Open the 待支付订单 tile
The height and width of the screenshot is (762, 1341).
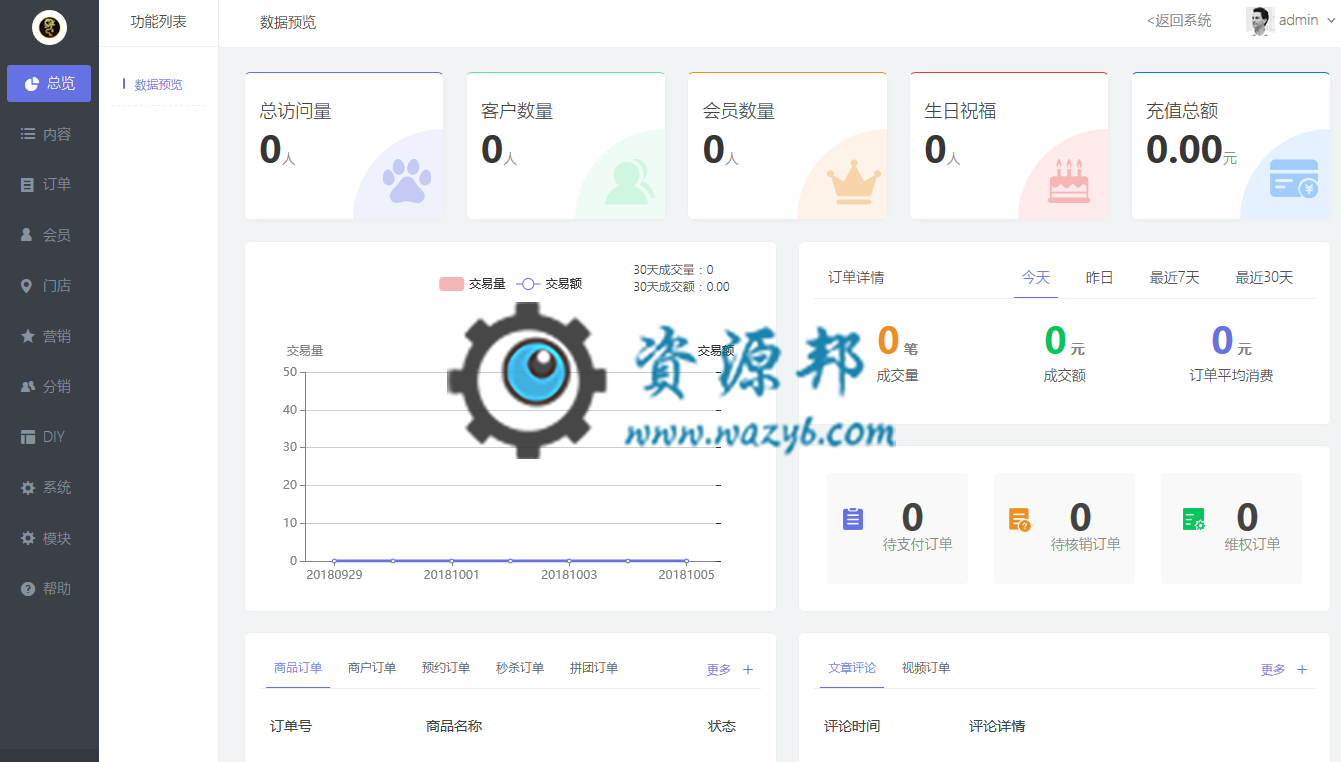(897, 528)
